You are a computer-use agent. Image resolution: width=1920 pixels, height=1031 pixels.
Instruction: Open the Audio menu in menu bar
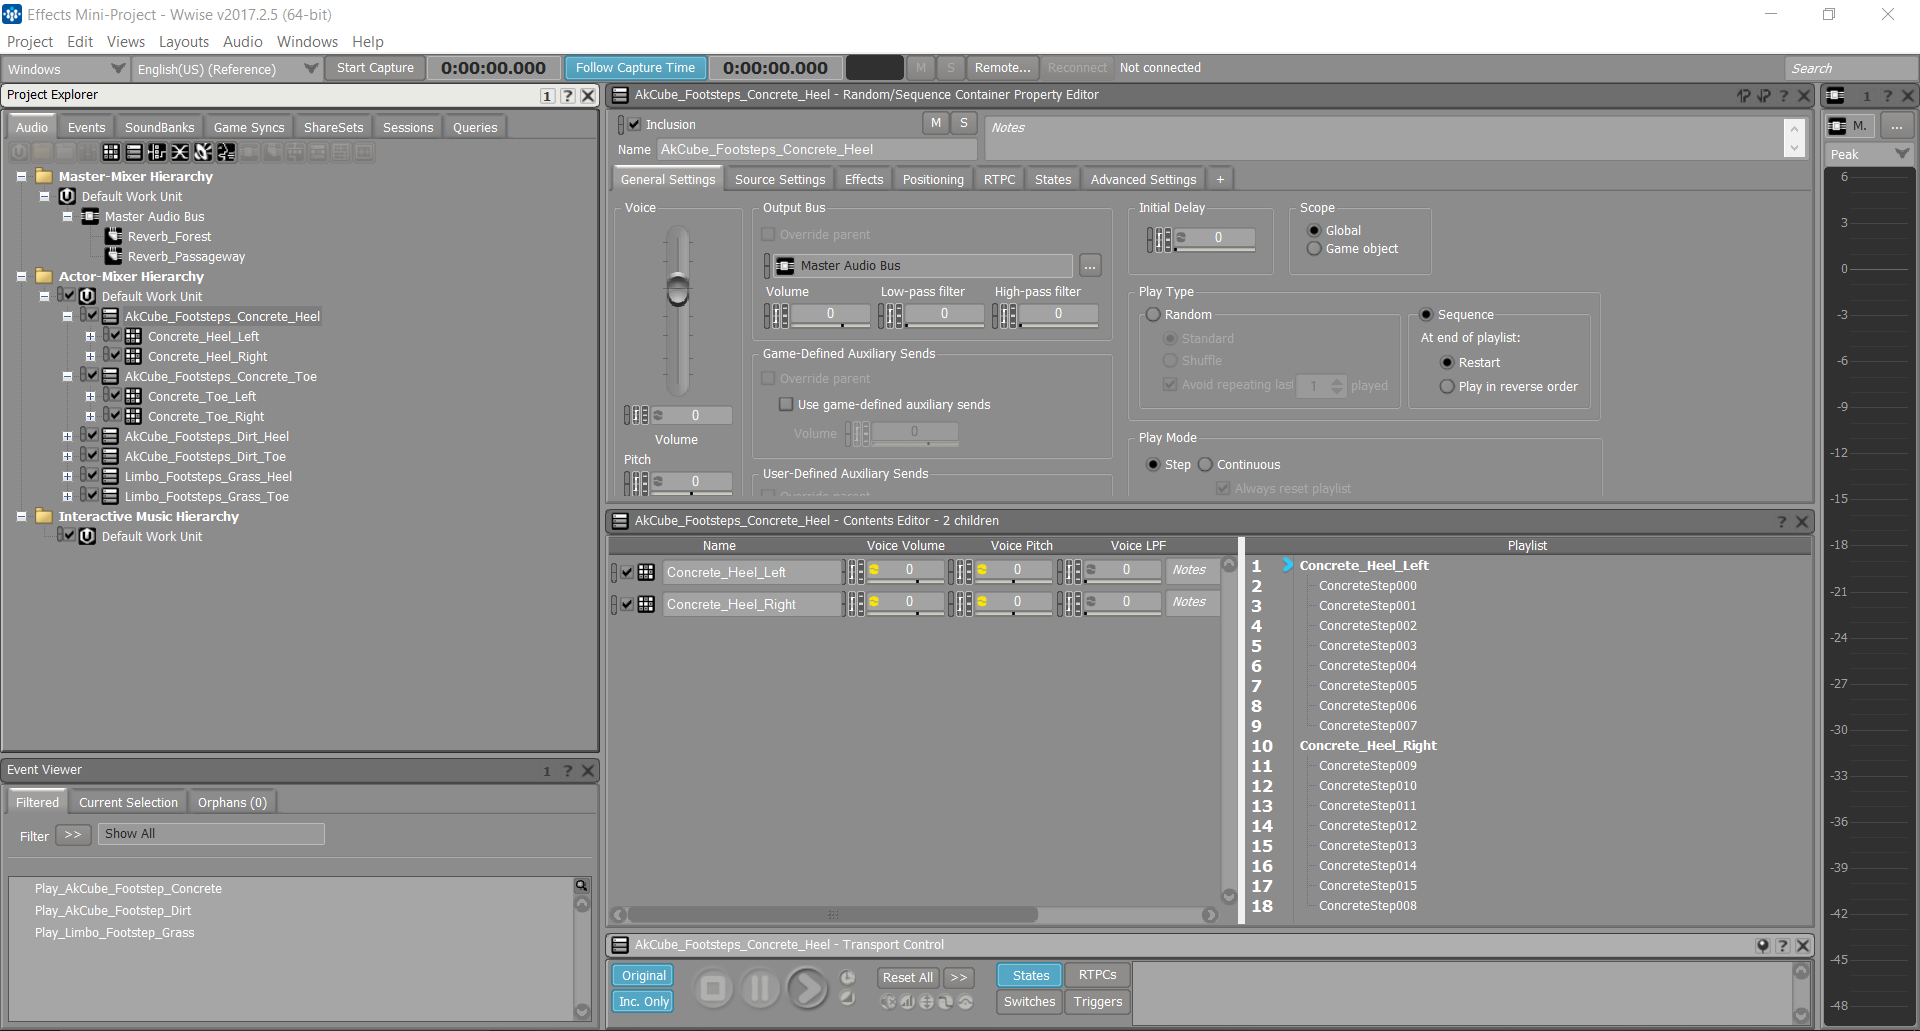[243, 42]
